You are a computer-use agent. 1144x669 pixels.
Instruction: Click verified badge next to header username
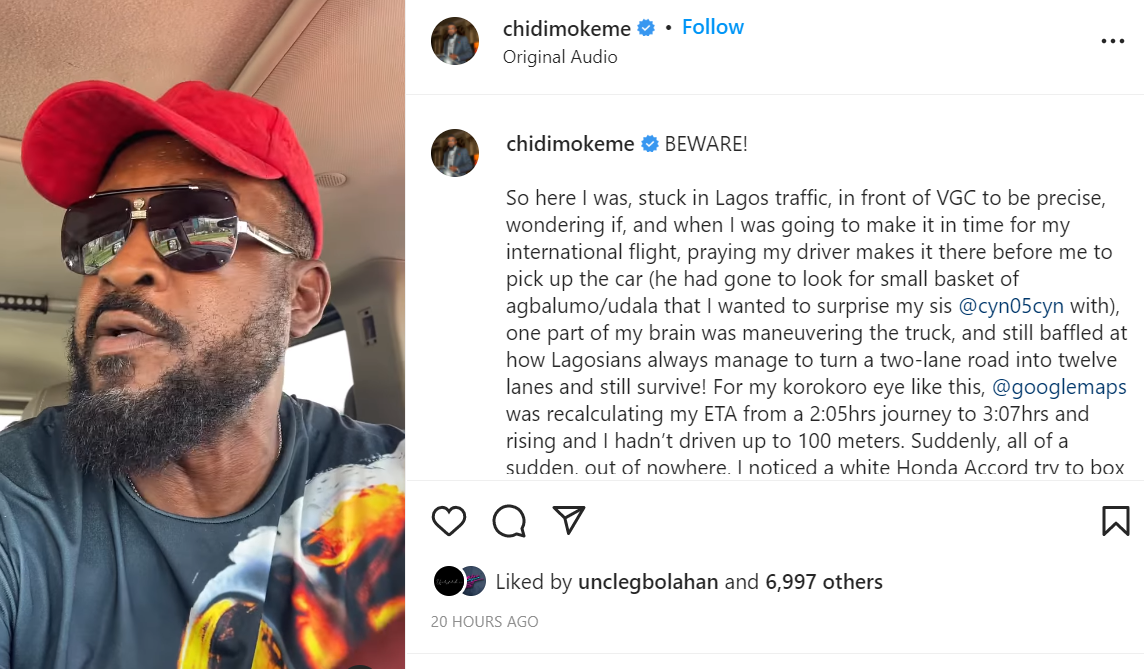coord(646,28)
